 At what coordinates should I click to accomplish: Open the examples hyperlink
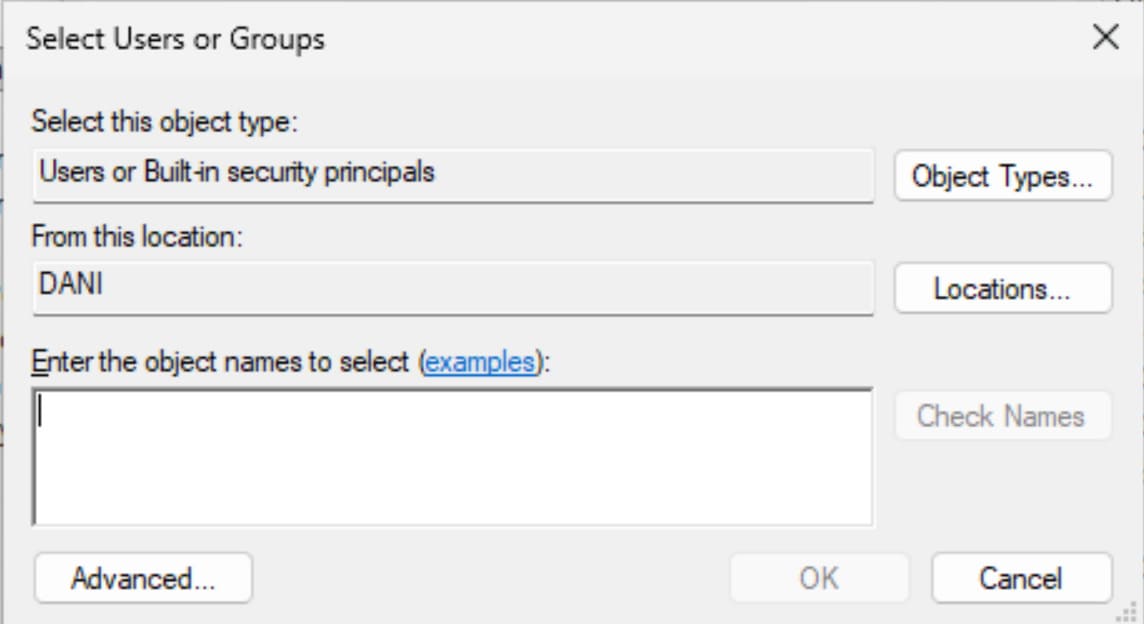(480, 362)
